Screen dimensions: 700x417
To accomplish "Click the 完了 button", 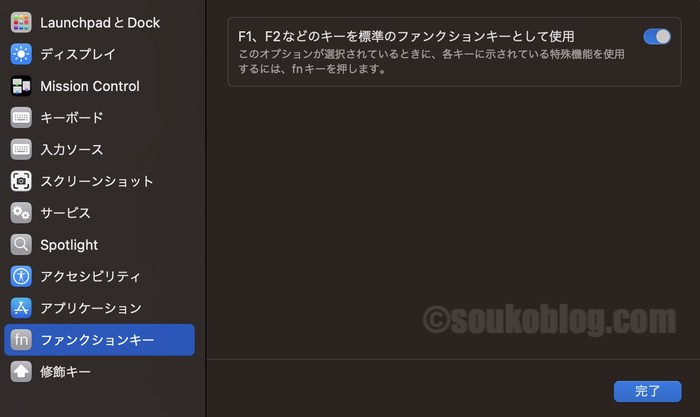I will point(647,392).
